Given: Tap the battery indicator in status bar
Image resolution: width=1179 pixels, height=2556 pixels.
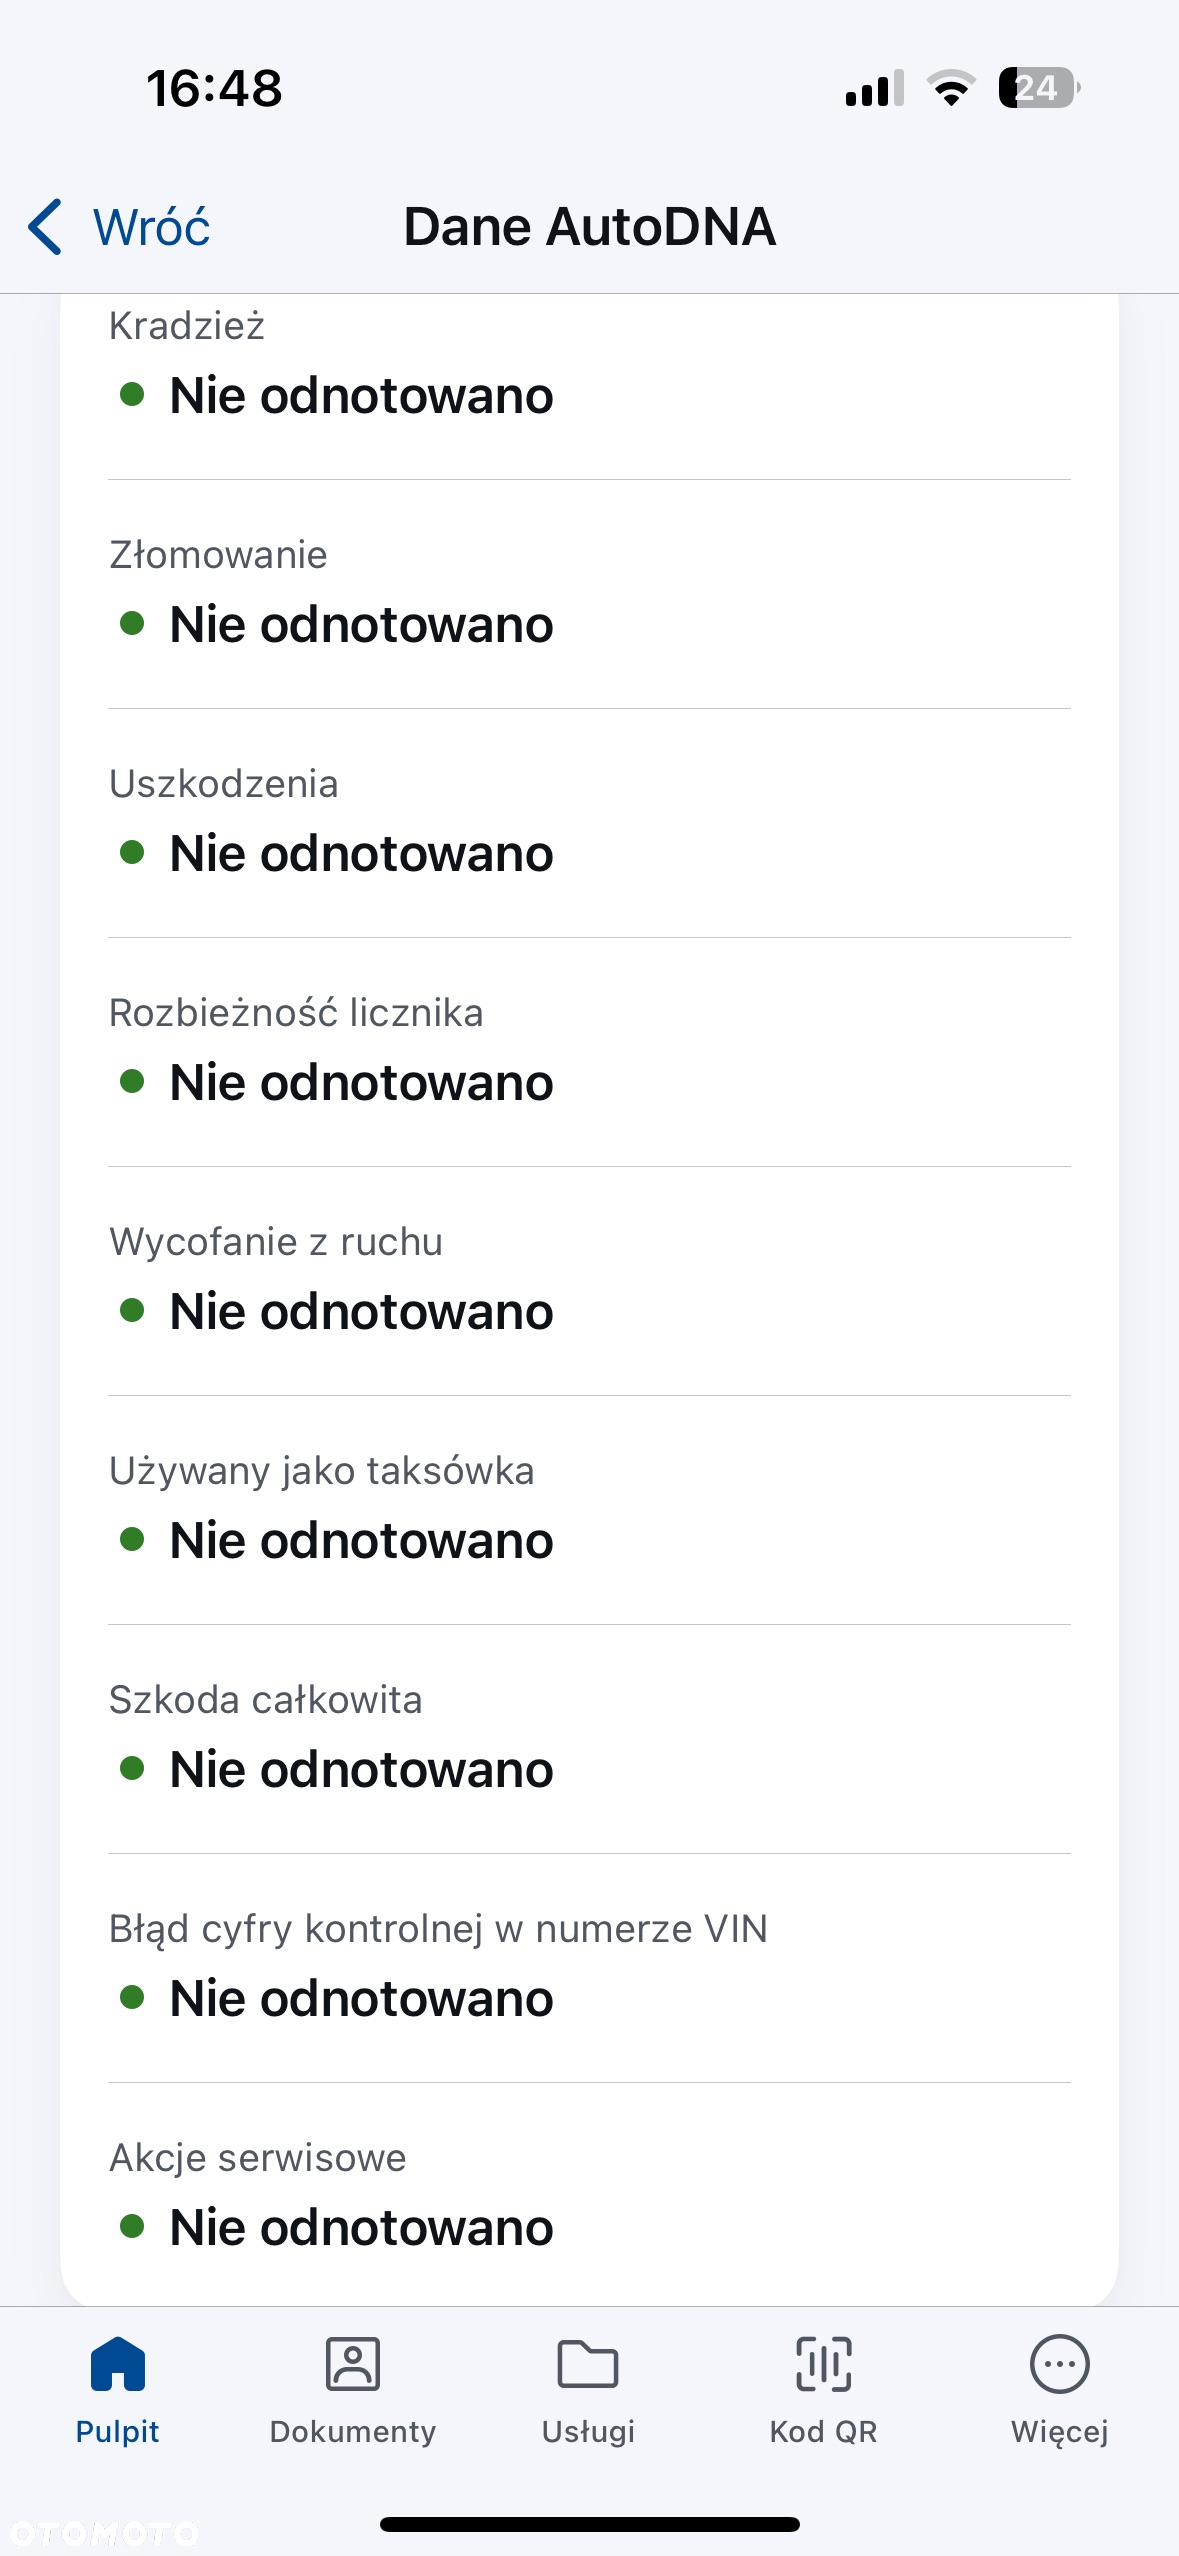Looking at the screenshot, I should coord(1039,88).
